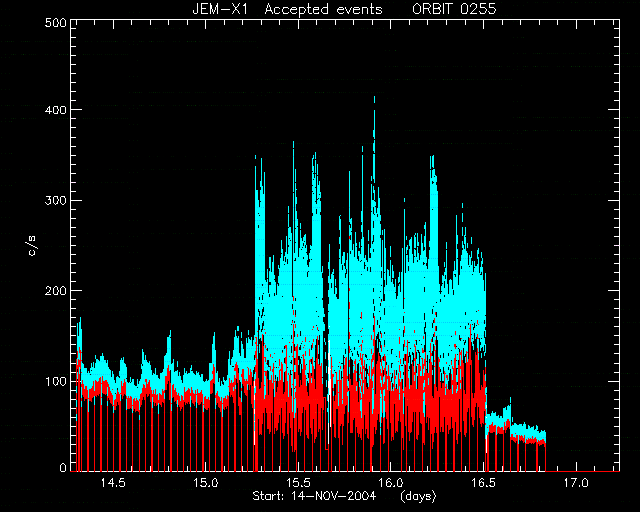Click the y-axis label c/s
This screenshot has height=512, width=640.
(x=32, y=245)
